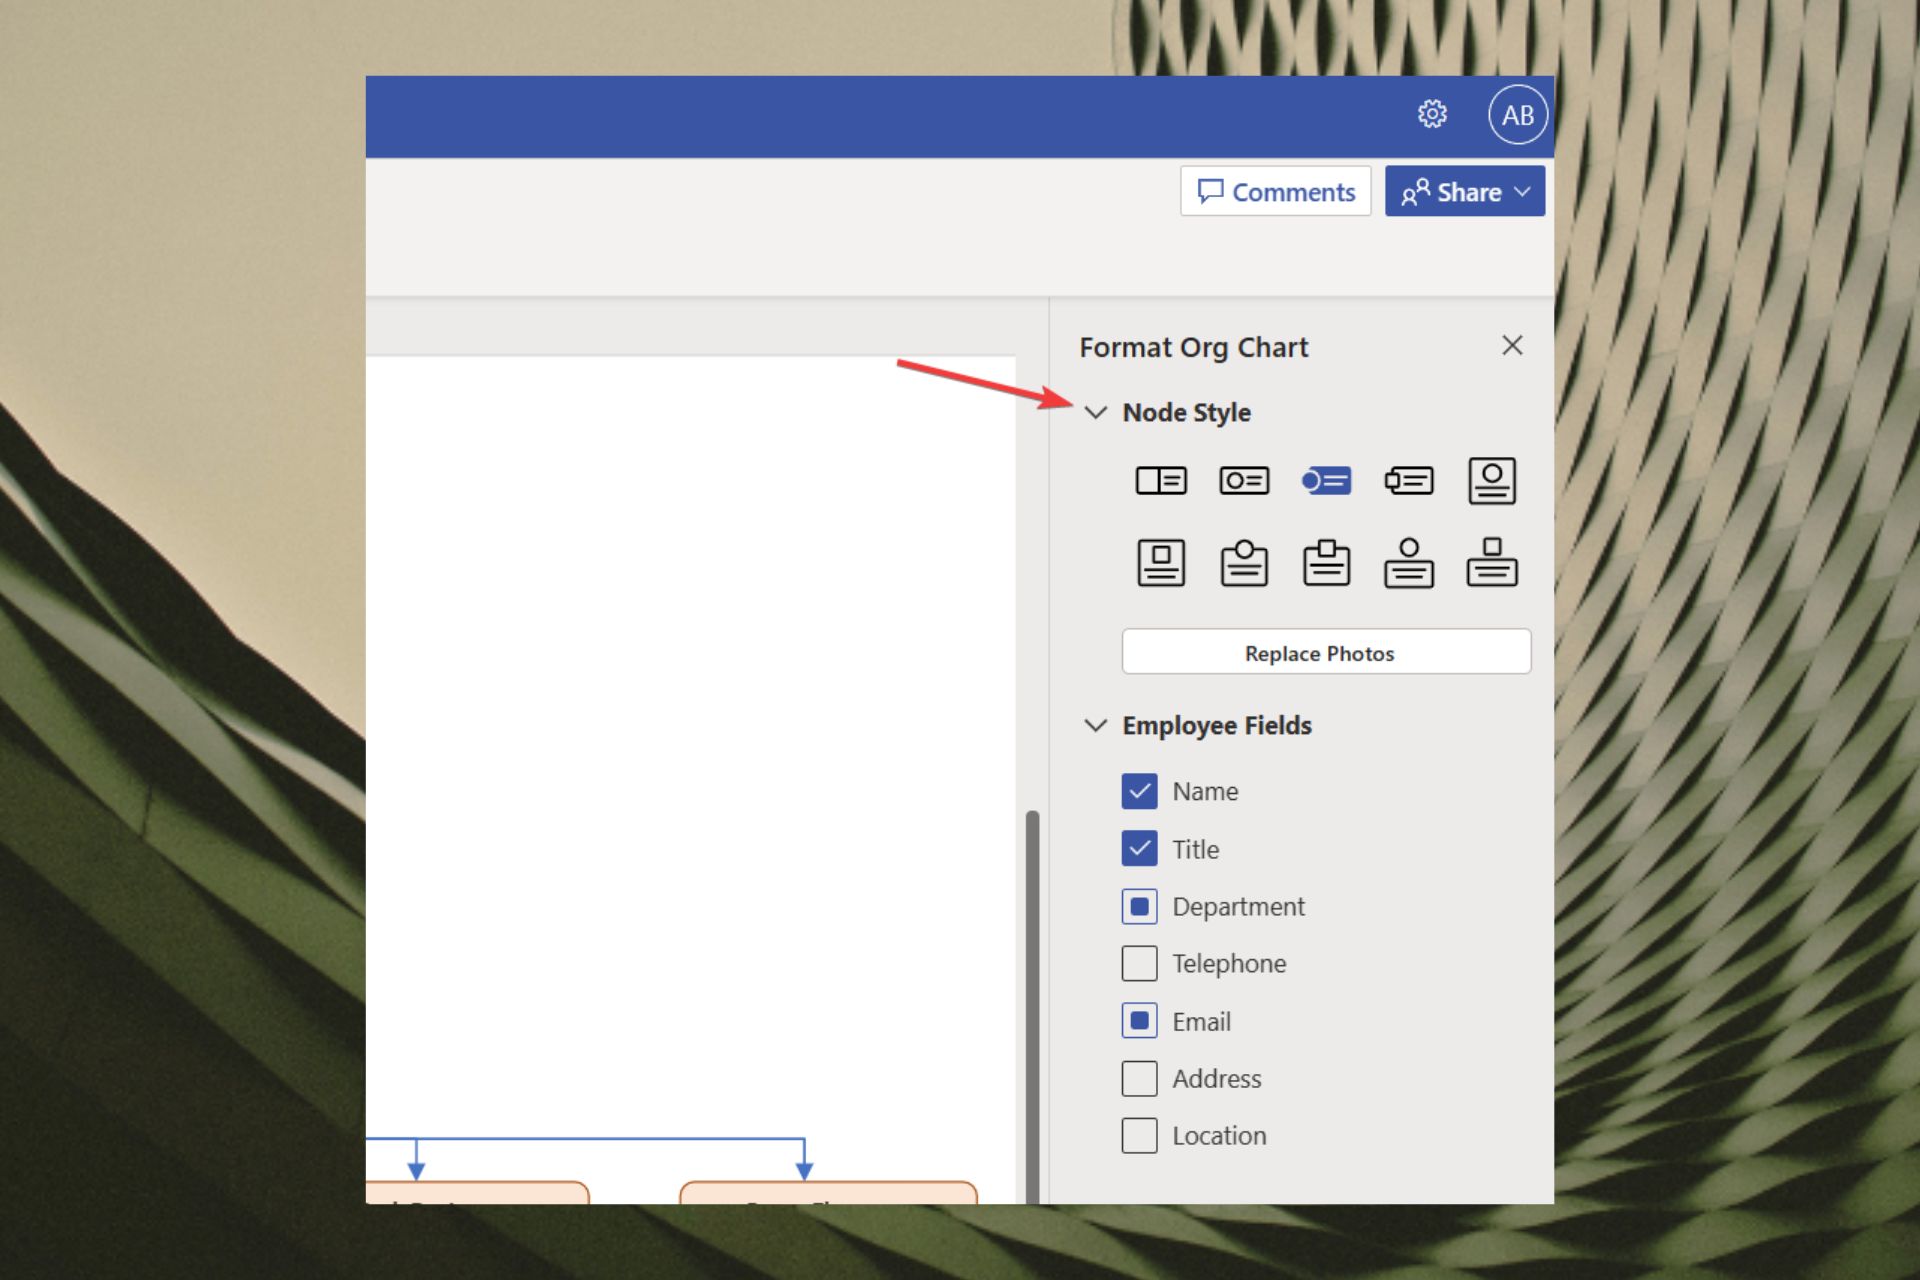
Task: Pick the tall card style with square portrait
Action: pos(1161,563)
